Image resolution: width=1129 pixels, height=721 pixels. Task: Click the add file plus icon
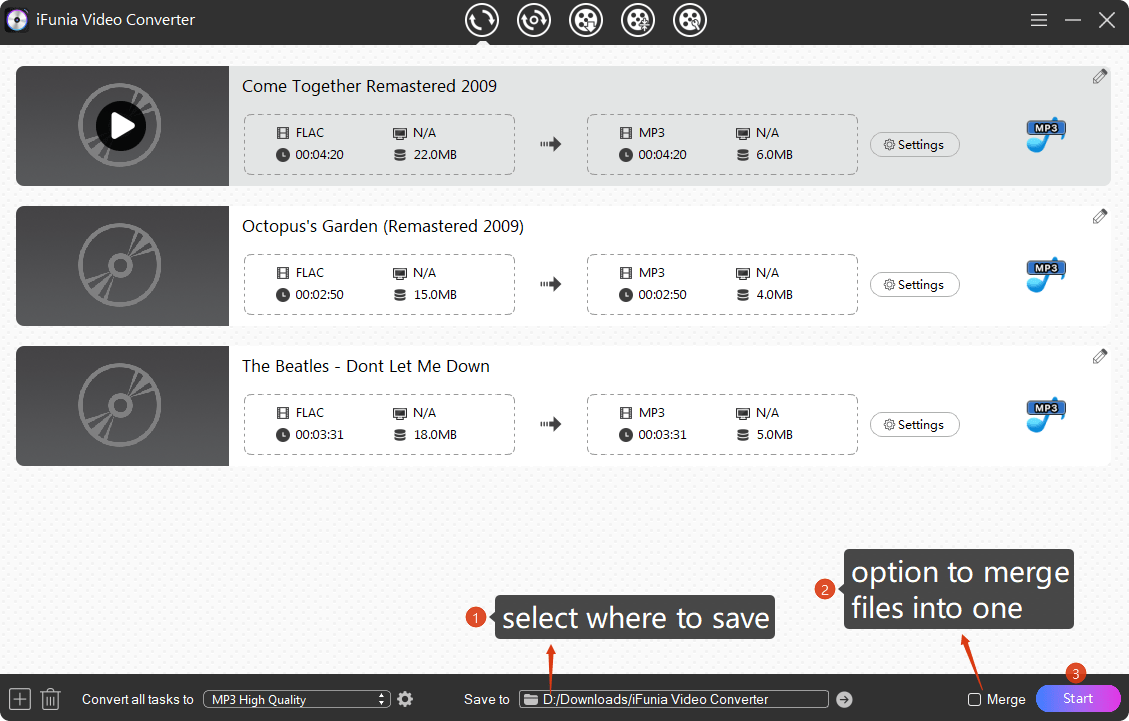point(20,699)
